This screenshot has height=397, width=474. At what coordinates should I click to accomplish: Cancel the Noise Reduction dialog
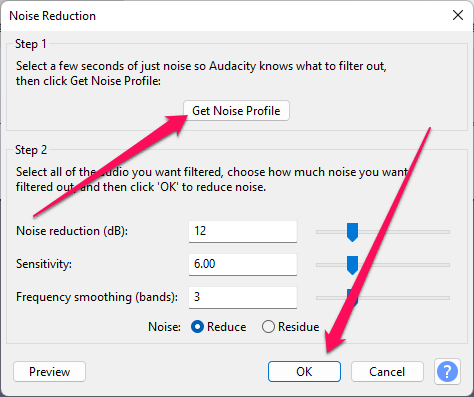tap(387, 371)
